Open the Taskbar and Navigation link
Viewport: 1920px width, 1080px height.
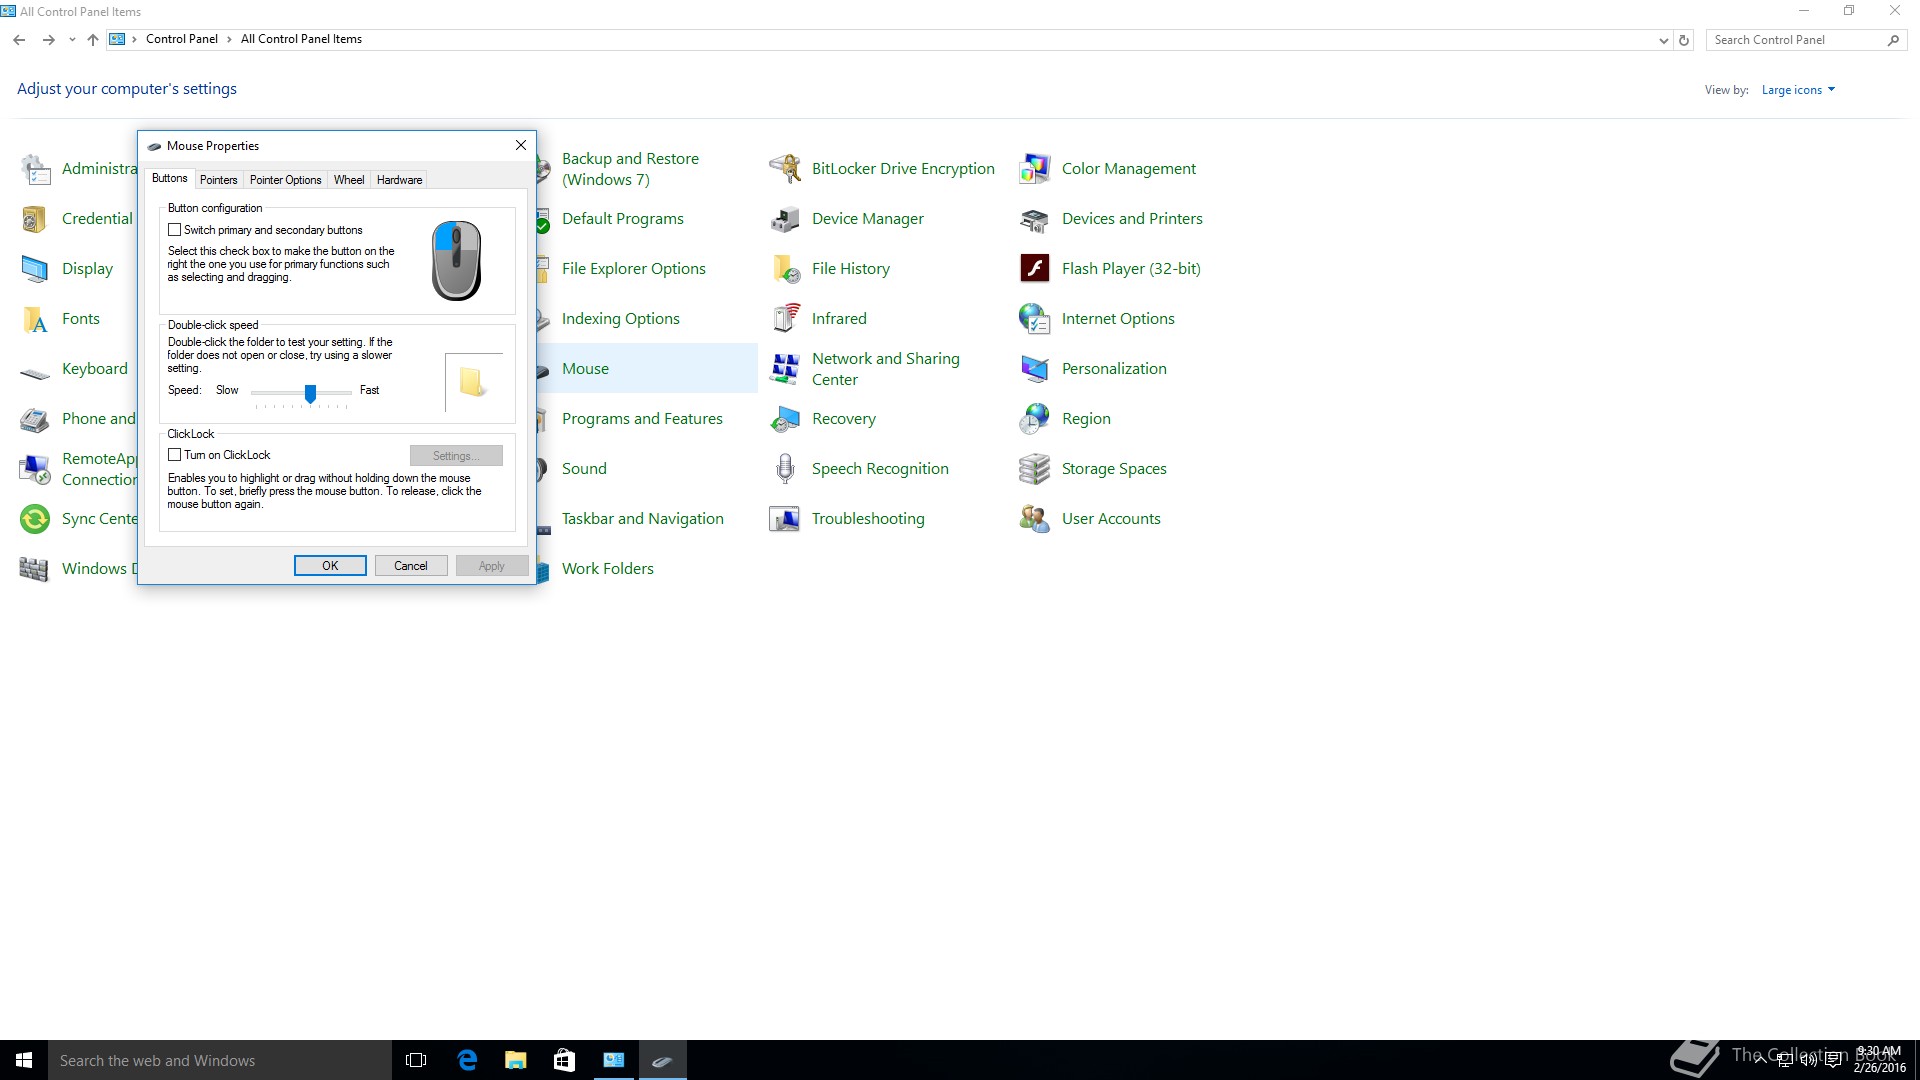(x=643, y=519)
